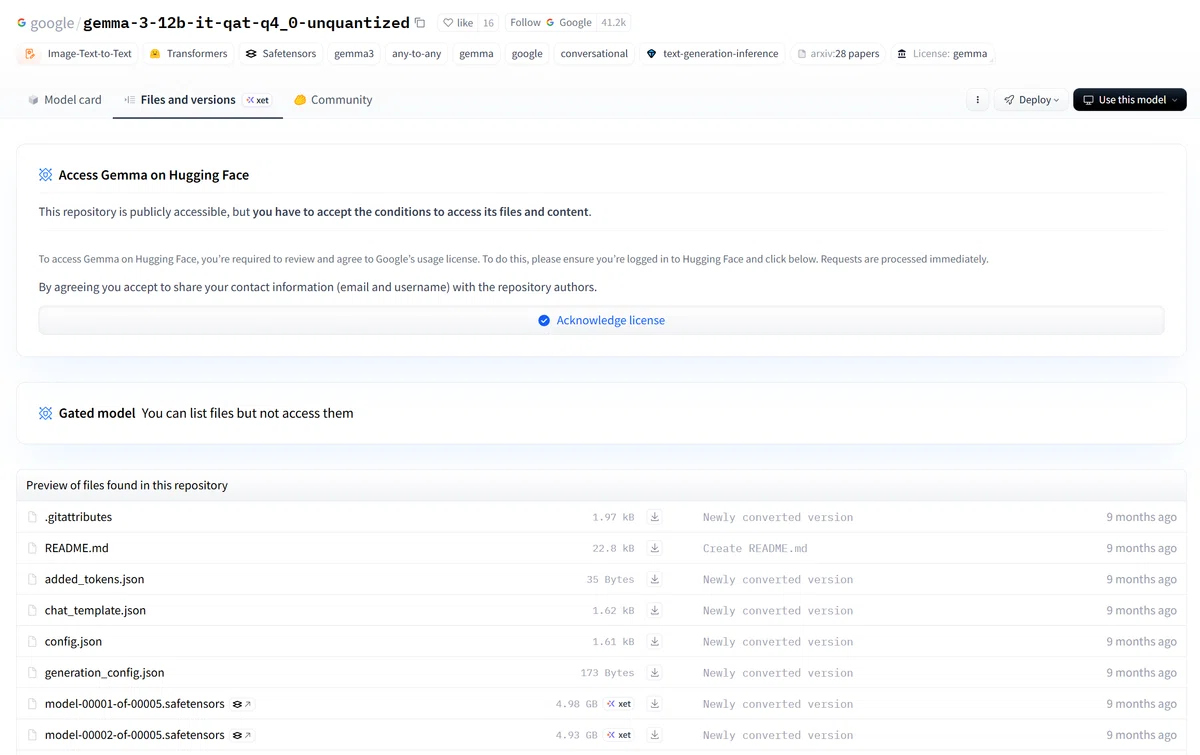Click file icon next to config.json
1200x755 pixels.
33,641
